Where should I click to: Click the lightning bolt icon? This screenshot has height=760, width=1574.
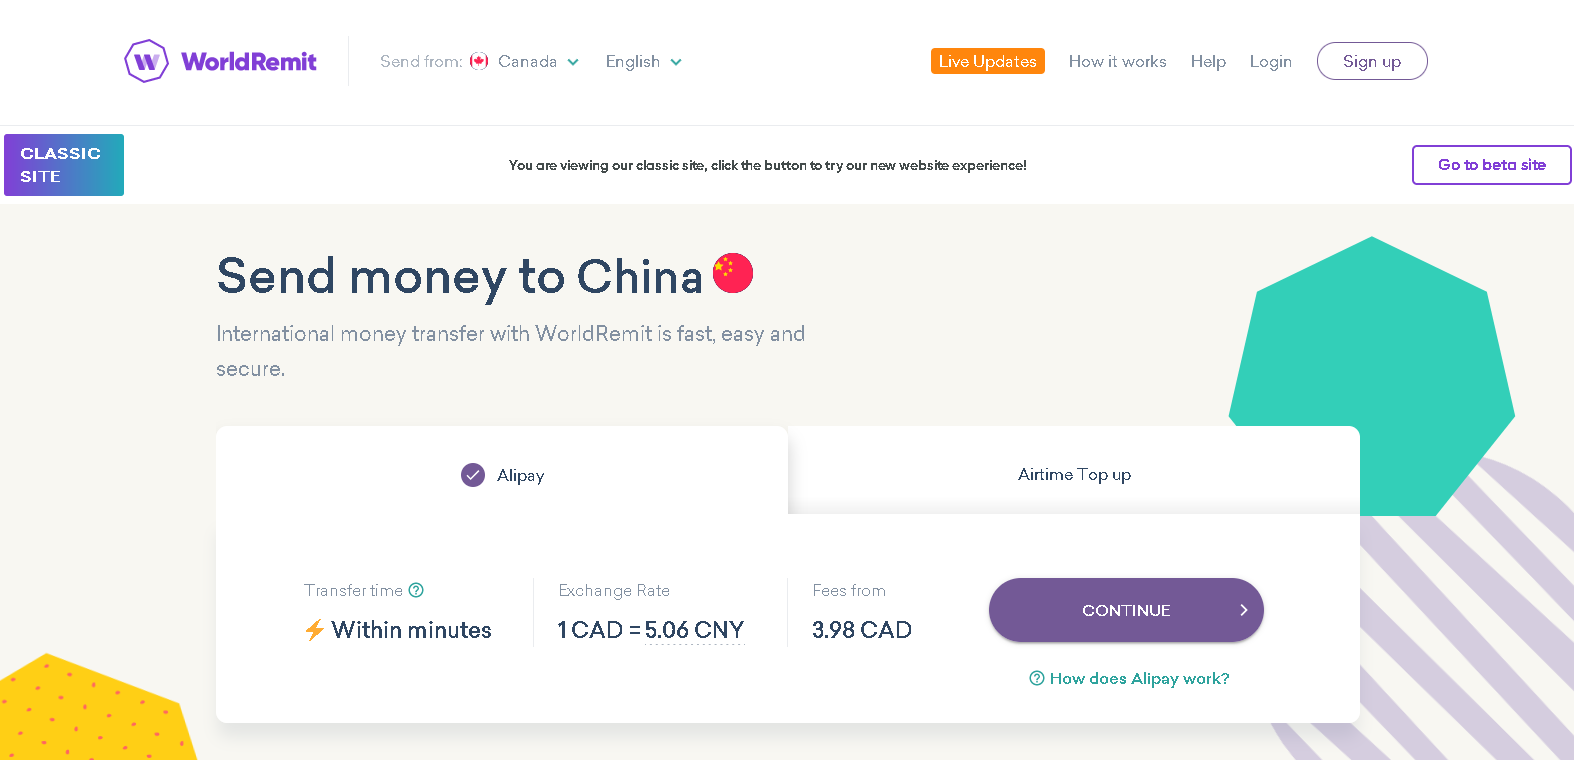[314, 630]
